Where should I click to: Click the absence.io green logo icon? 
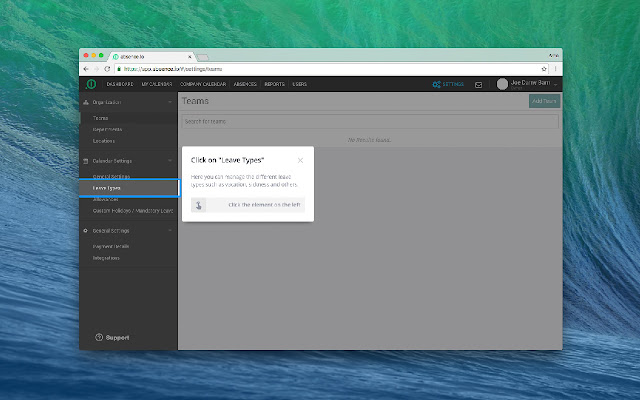(89, 84)
